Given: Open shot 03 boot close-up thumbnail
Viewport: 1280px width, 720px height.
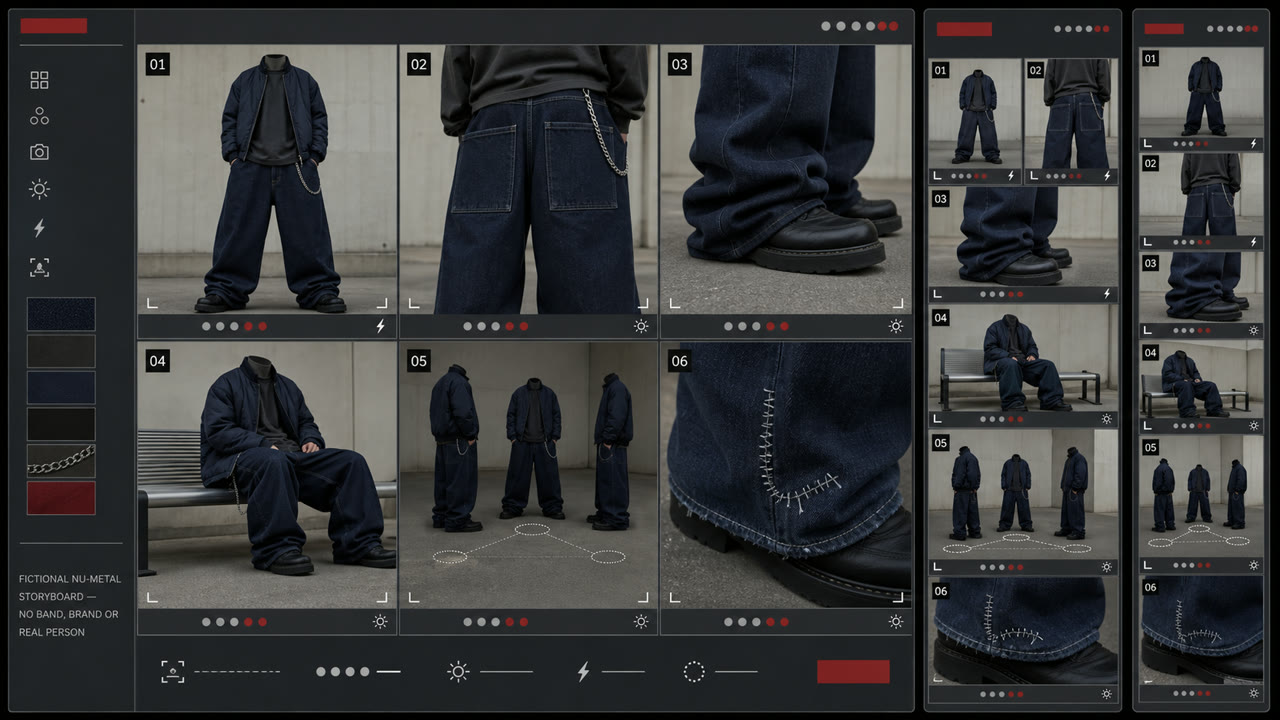Looking at the screenshot, I should 786,179.
